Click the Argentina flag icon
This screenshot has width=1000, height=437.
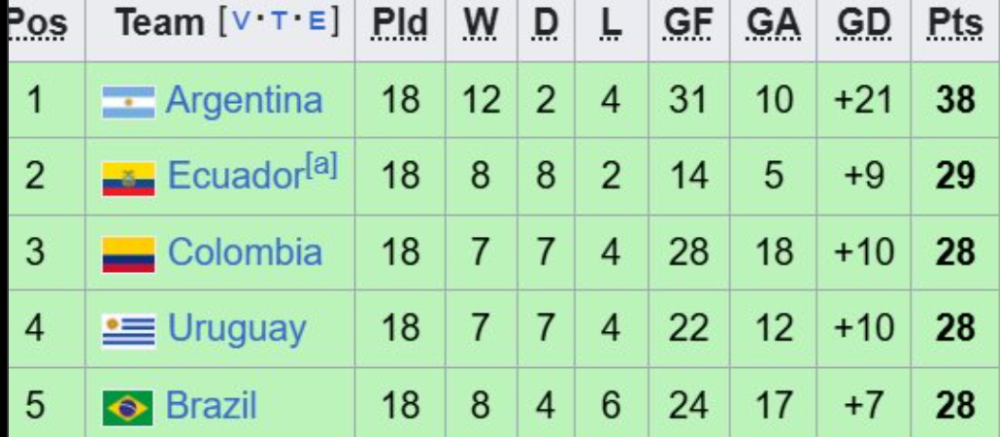pyautogui.click(x=128, y=101)
